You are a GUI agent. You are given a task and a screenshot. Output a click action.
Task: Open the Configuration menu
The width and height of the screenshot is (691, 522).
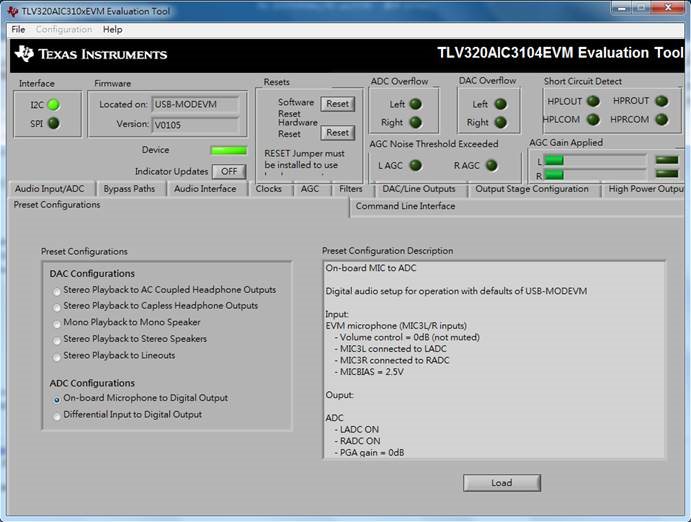coord(64,30)
